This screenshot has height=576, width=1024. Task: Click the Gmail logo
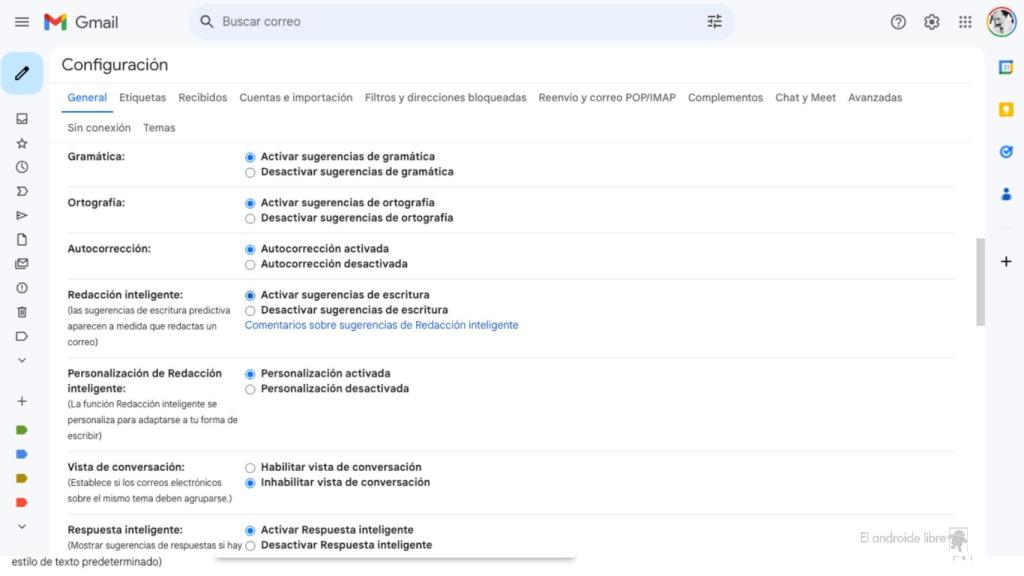pyautogui.click(x=81, y=22)
